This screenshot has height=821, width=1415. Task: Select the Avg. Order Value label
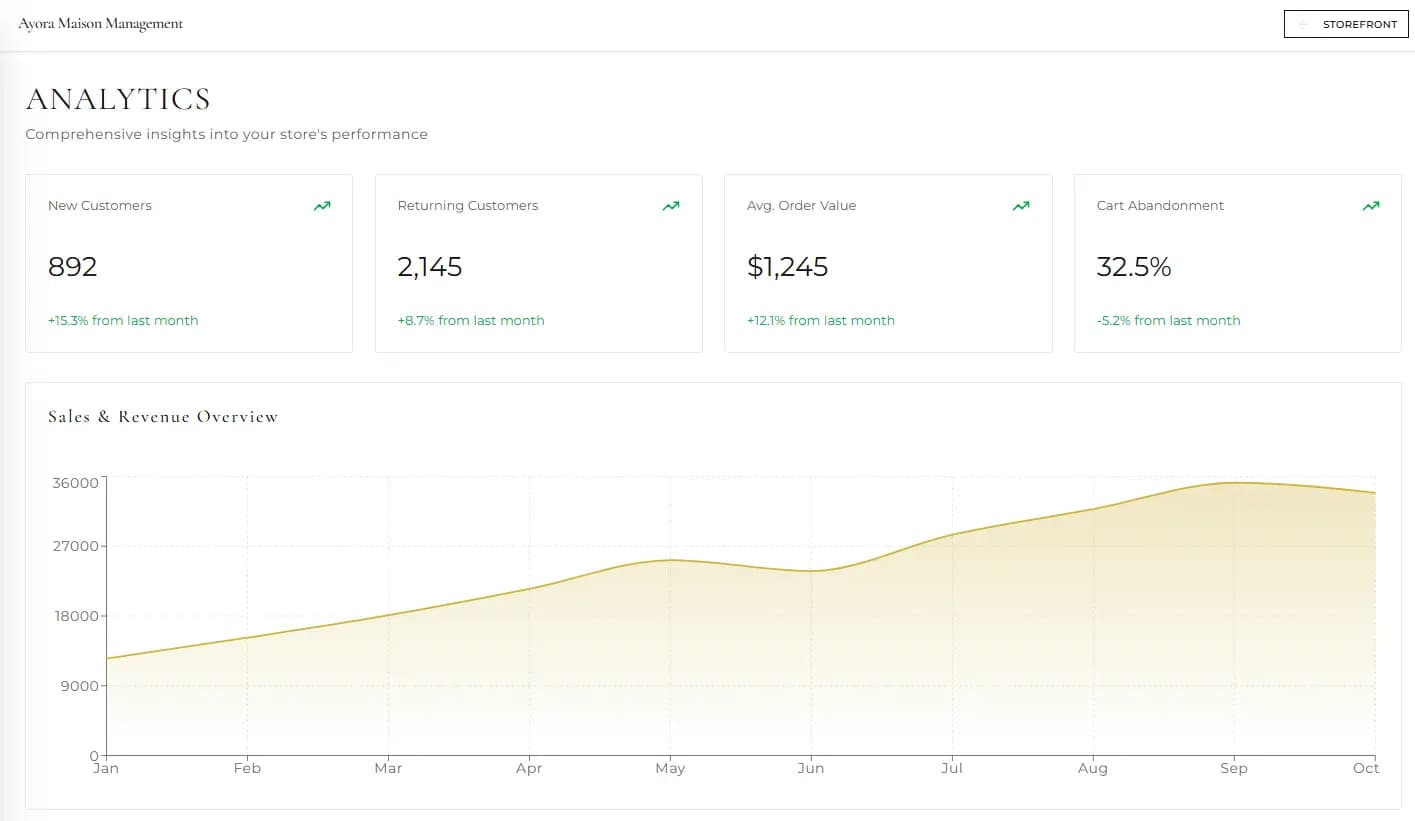coord(802,205)
